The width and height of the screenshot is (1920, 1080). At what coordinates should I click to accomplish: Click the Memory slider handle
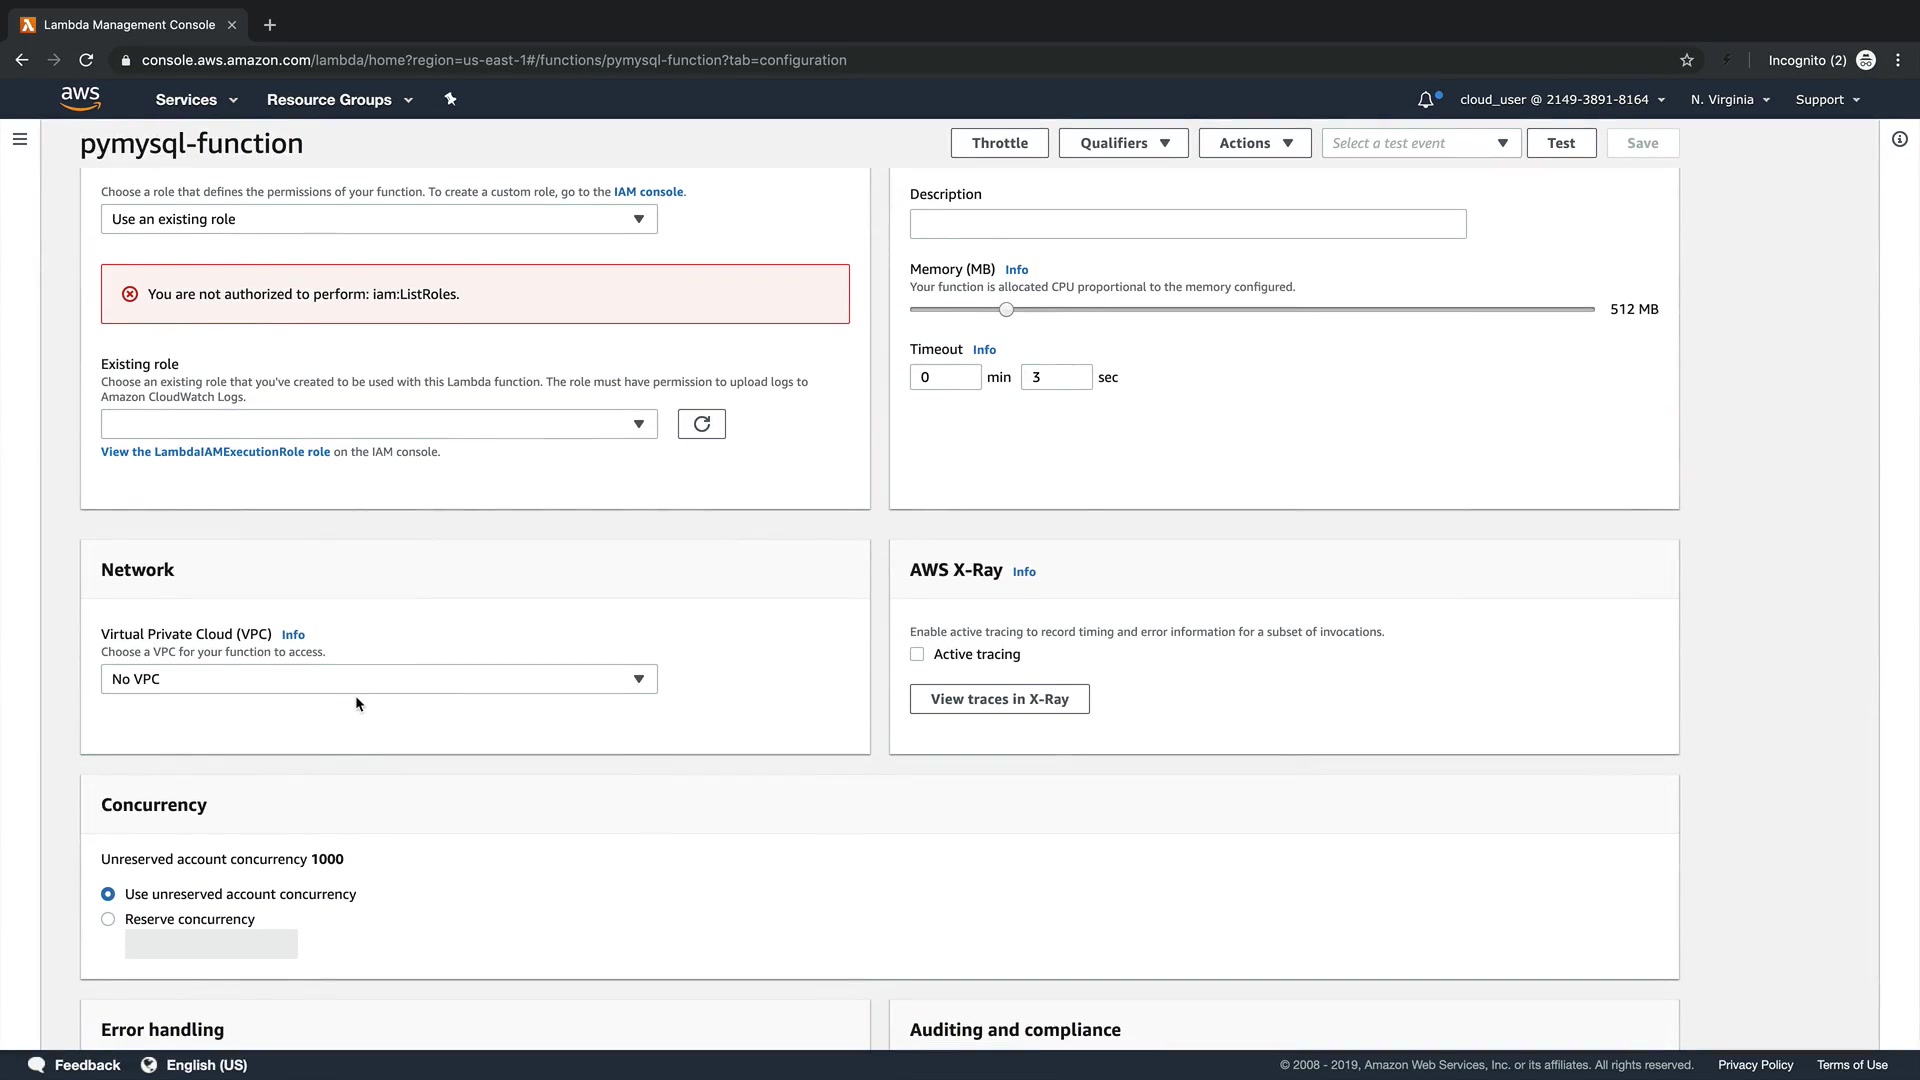pyautogui.click(x=1006, y=310)
